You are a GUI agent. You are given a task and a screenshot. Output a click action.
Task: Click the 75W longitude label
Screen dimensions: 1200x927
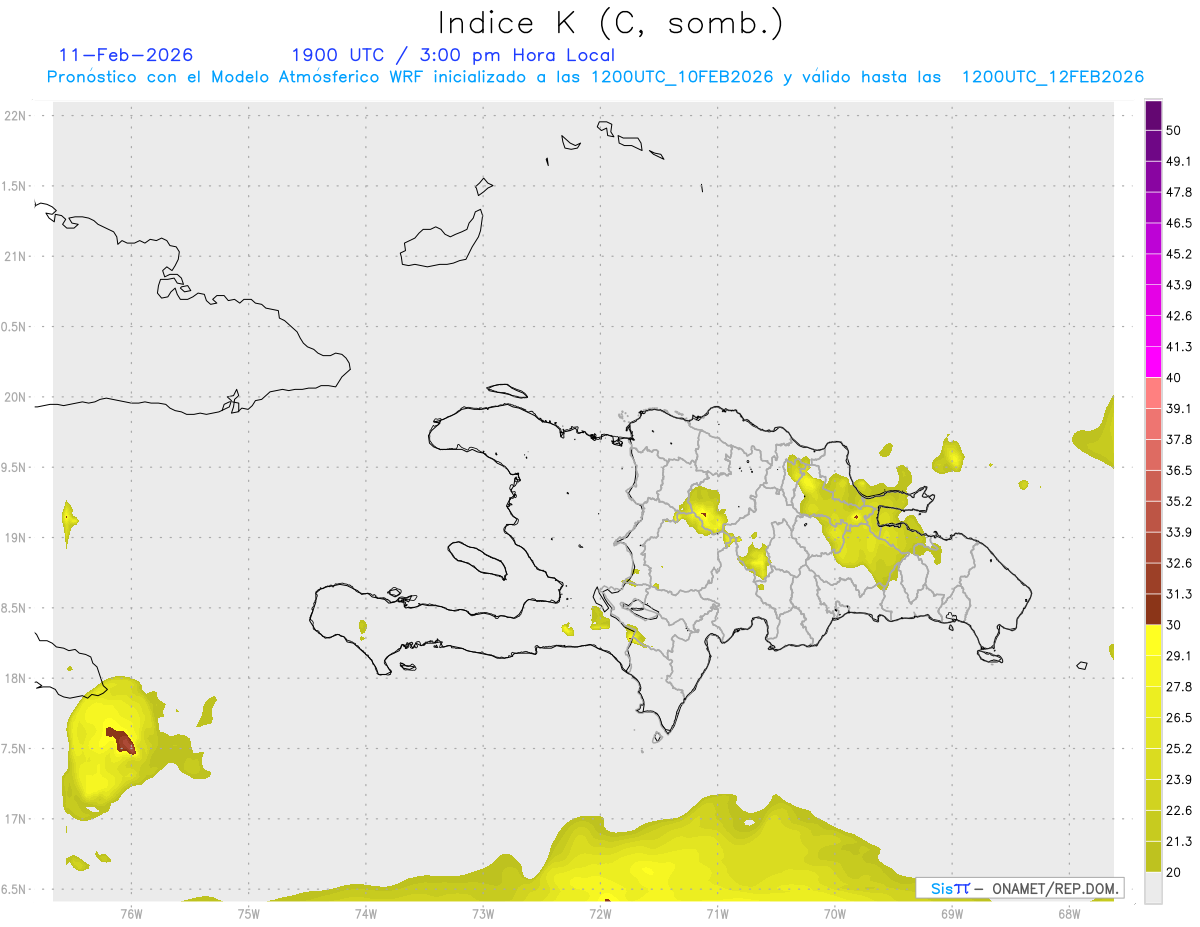click(249, 914)
